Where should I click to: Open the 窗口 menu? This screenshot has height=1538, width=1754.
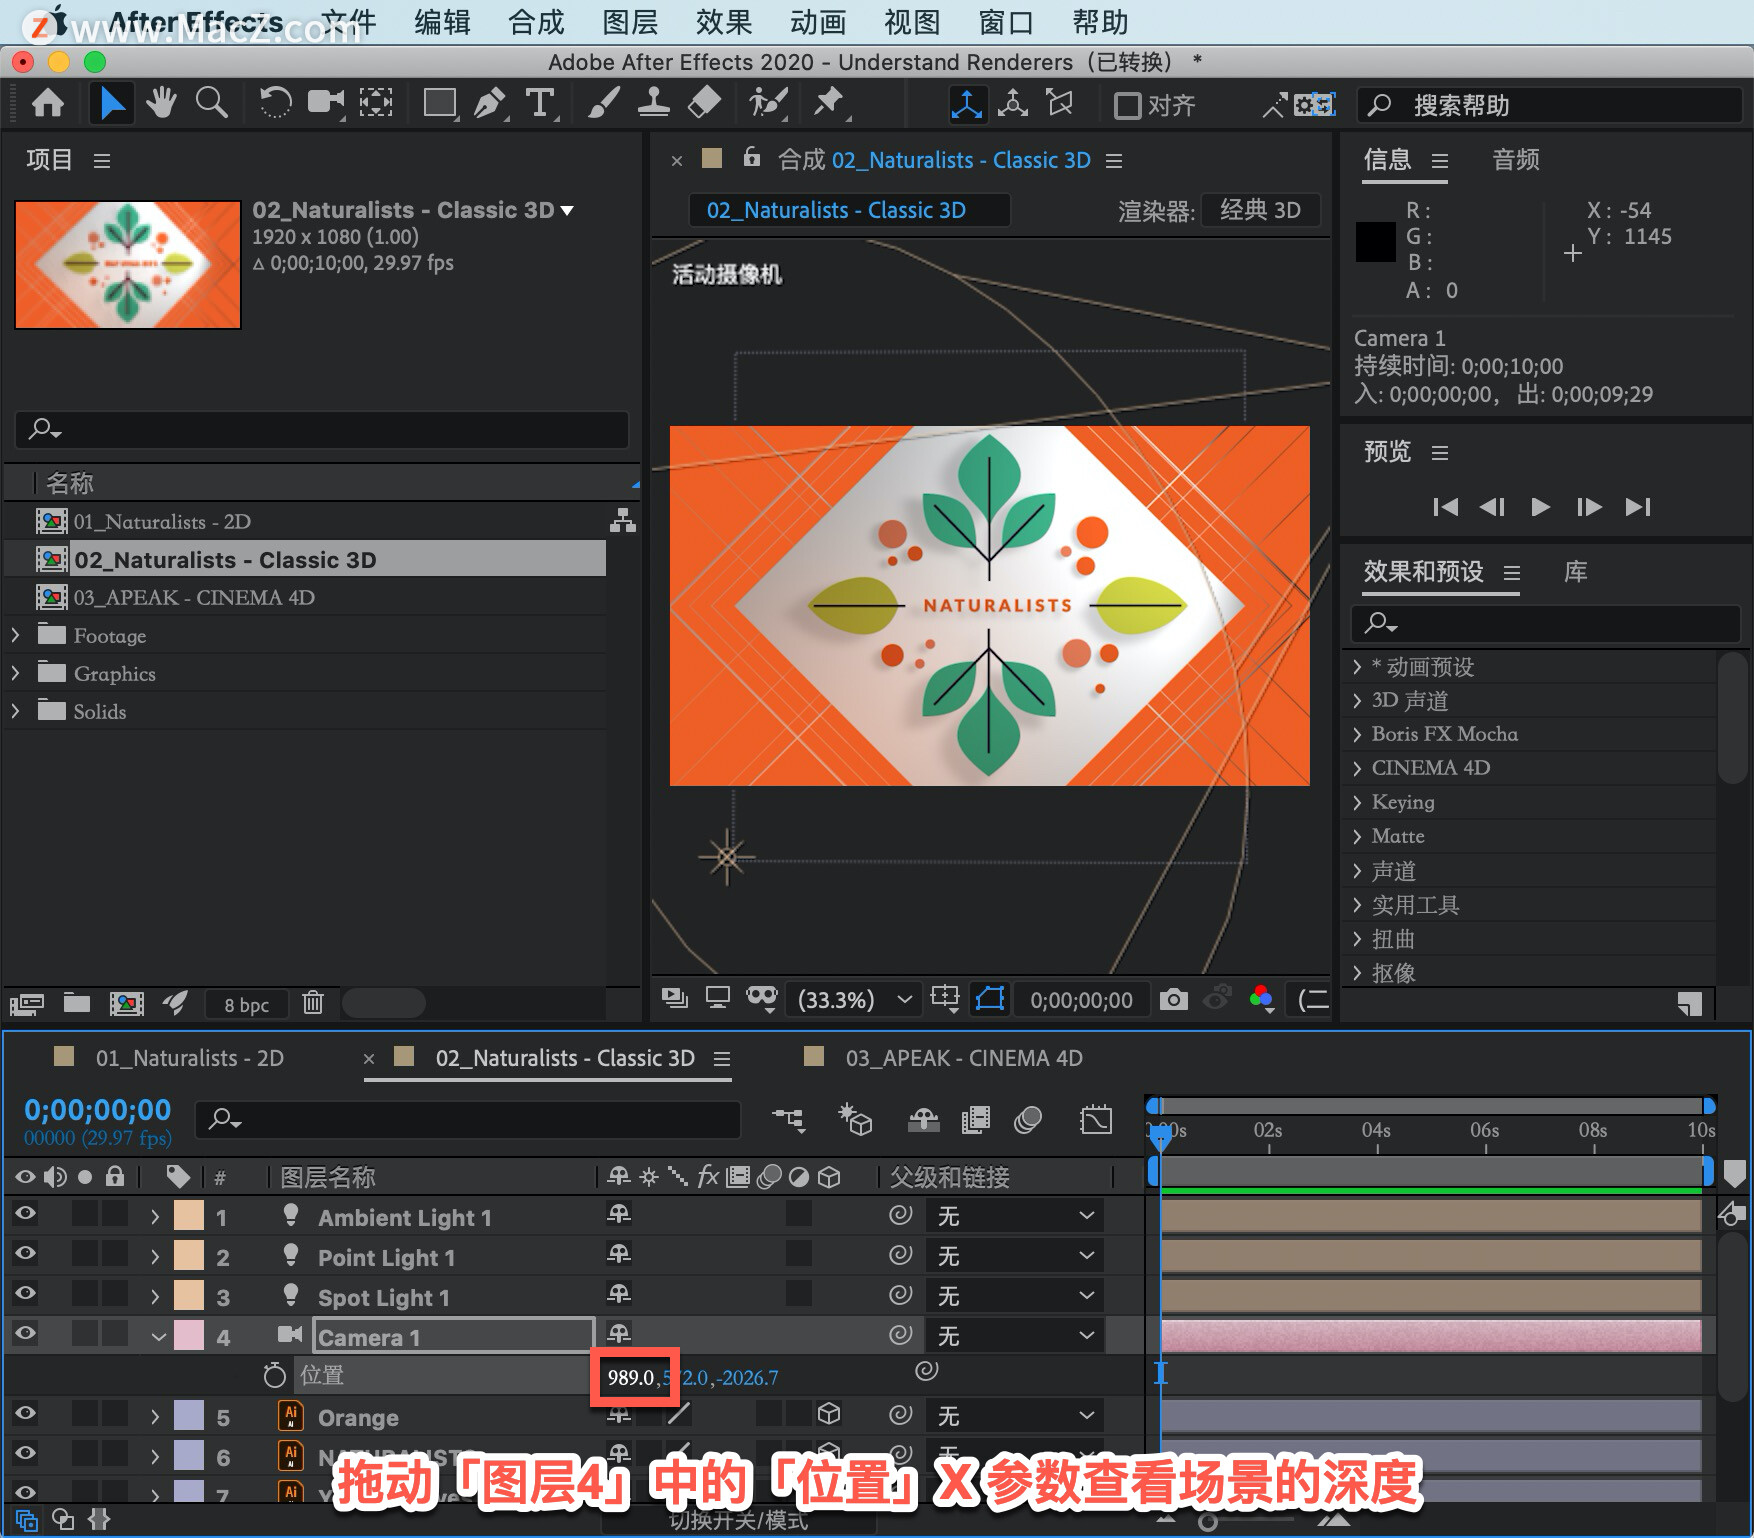[1006, 22]
